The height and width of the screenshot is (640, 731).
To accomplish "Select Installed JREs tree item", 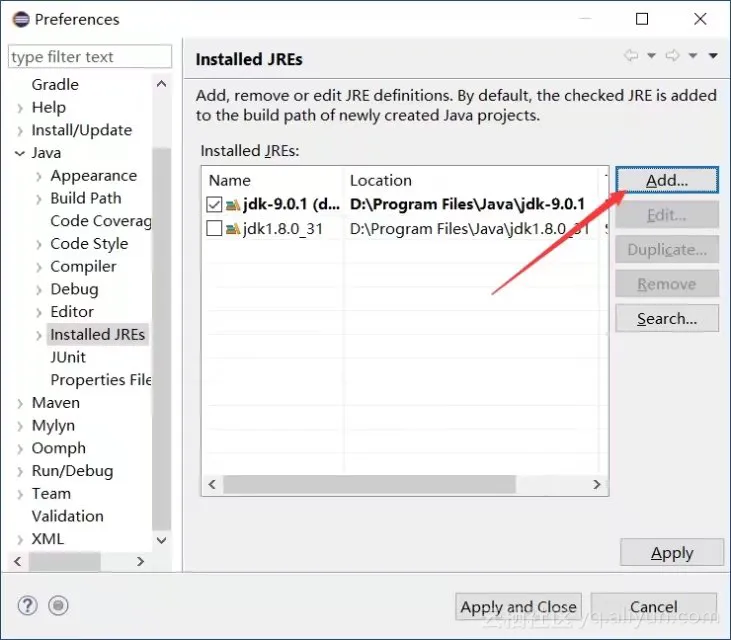I will [97, 335].
